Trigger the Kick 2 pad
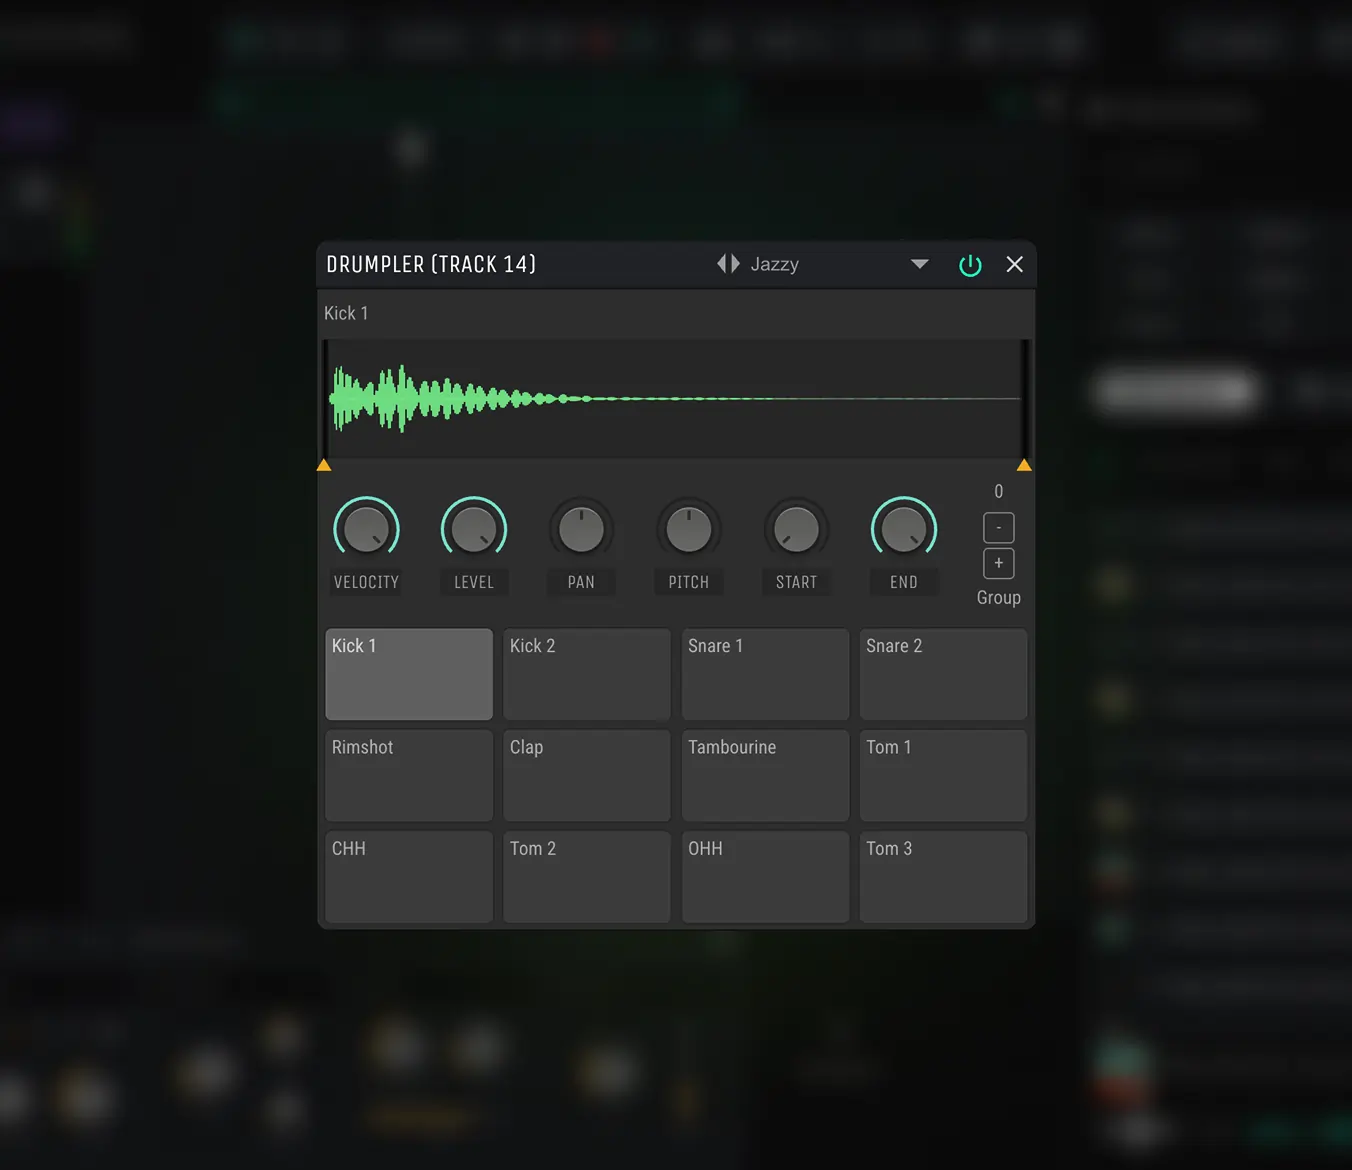Image resolution: width=1352 pixels, height=1170 pixels. 587,674
